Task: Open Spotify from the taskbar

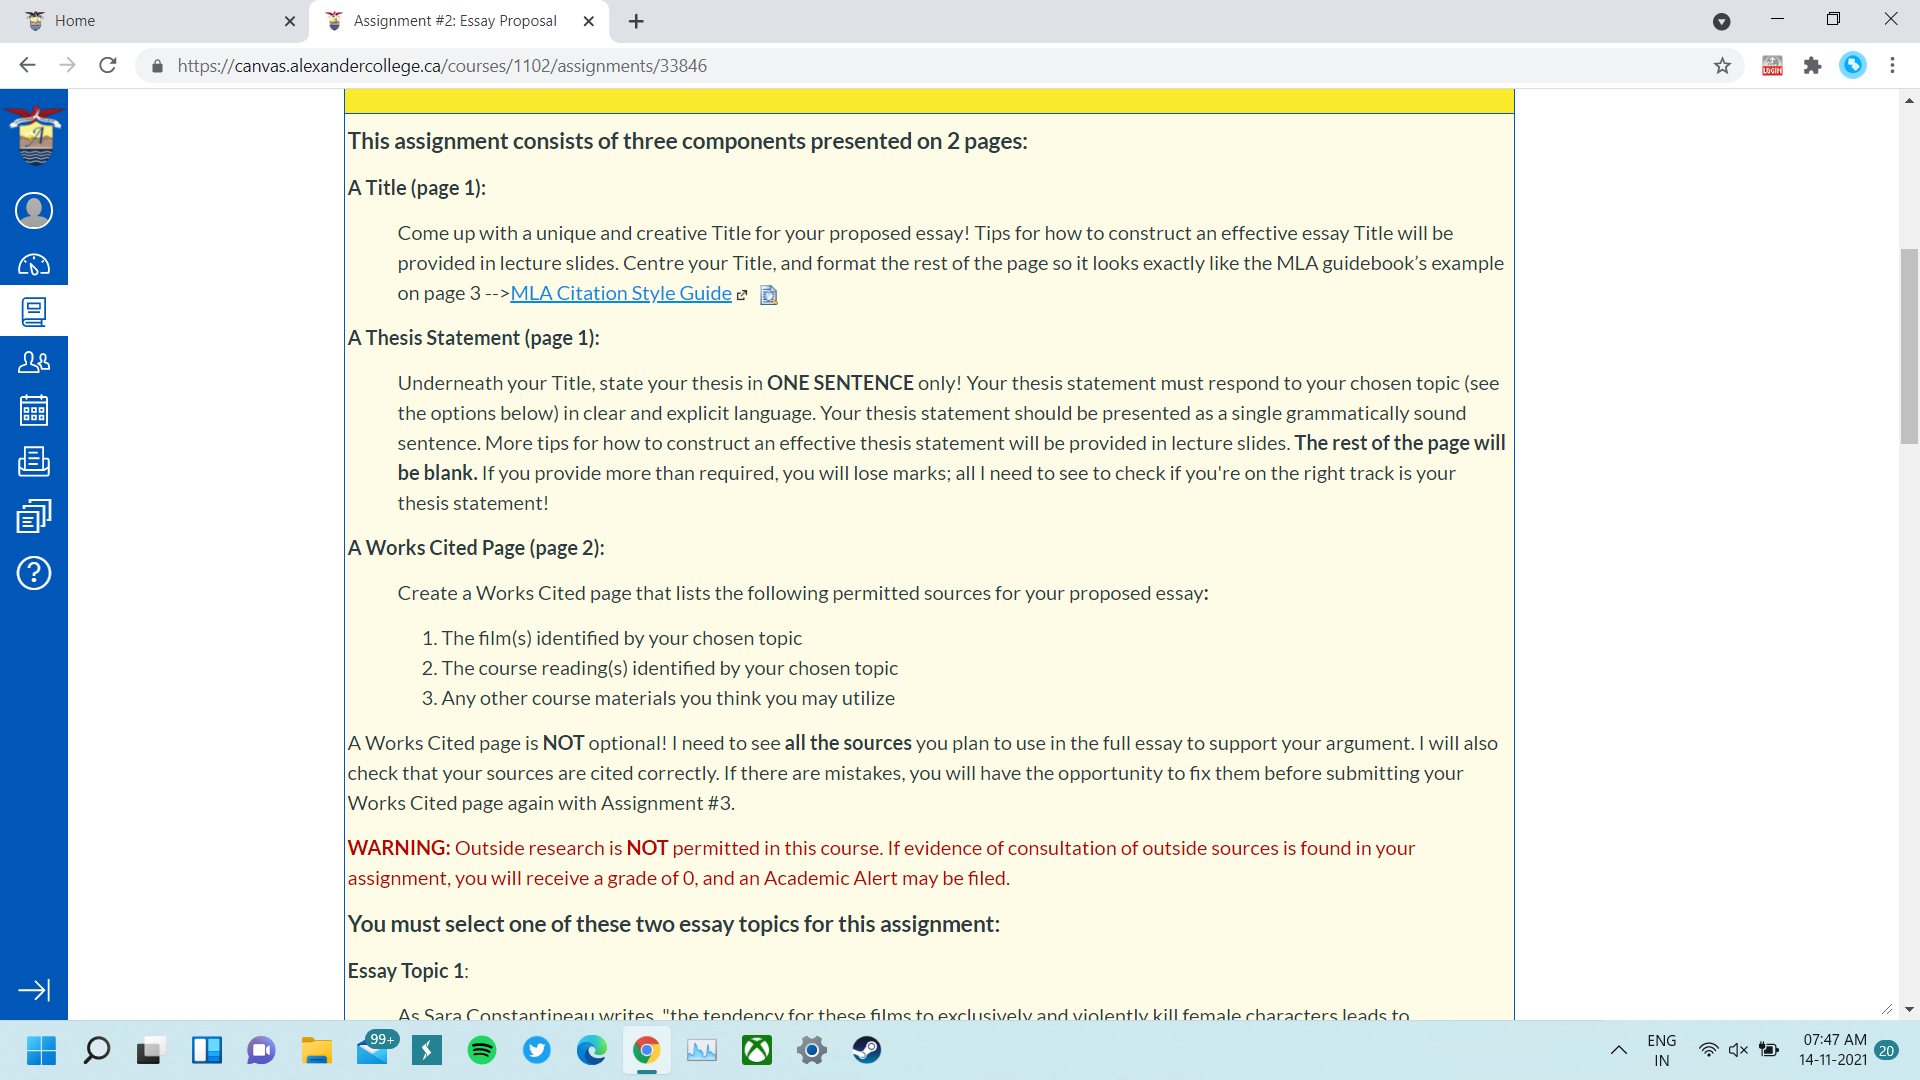Action: click(482, 1050)
